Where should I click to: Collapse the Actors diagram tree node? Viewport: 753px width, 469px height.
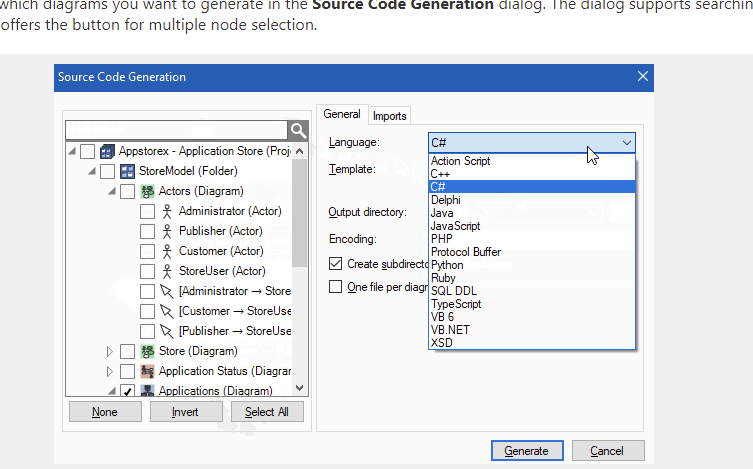(110, 191)
